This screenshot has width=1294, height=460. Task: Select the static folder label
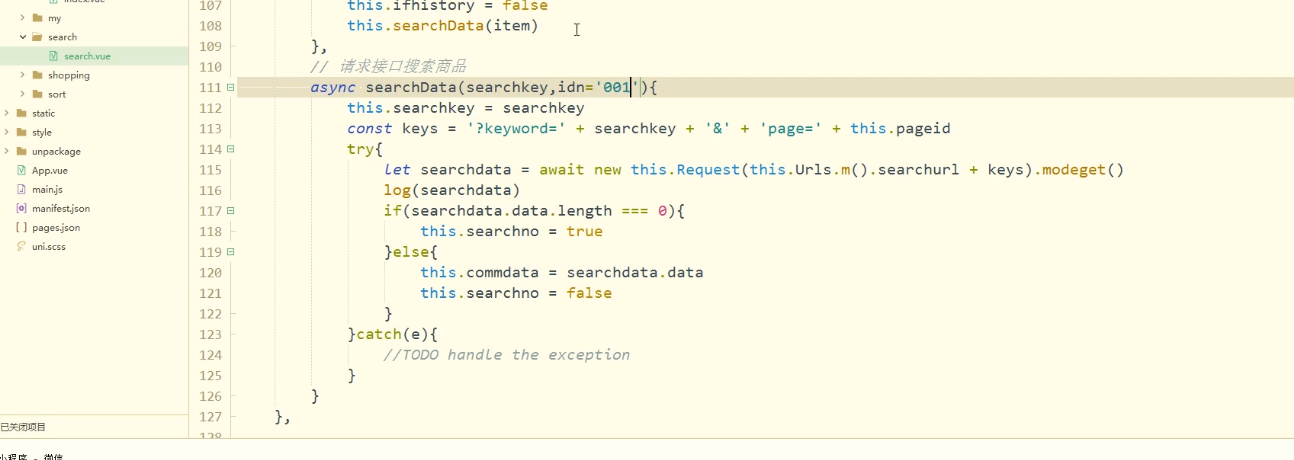pos(44,113)
